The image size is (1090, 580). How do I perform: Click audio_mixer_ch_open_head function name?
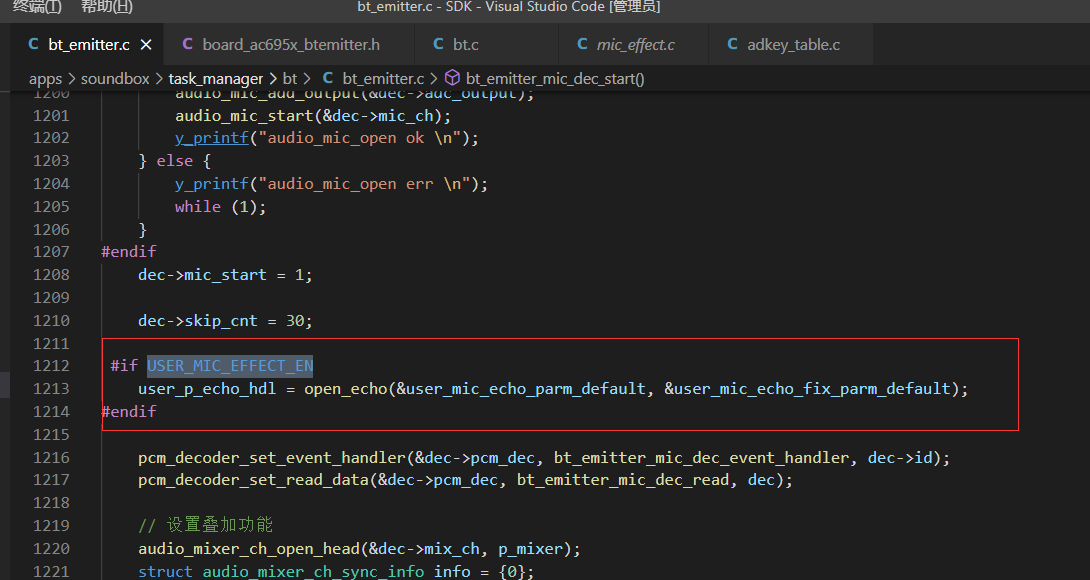(249, 549)
